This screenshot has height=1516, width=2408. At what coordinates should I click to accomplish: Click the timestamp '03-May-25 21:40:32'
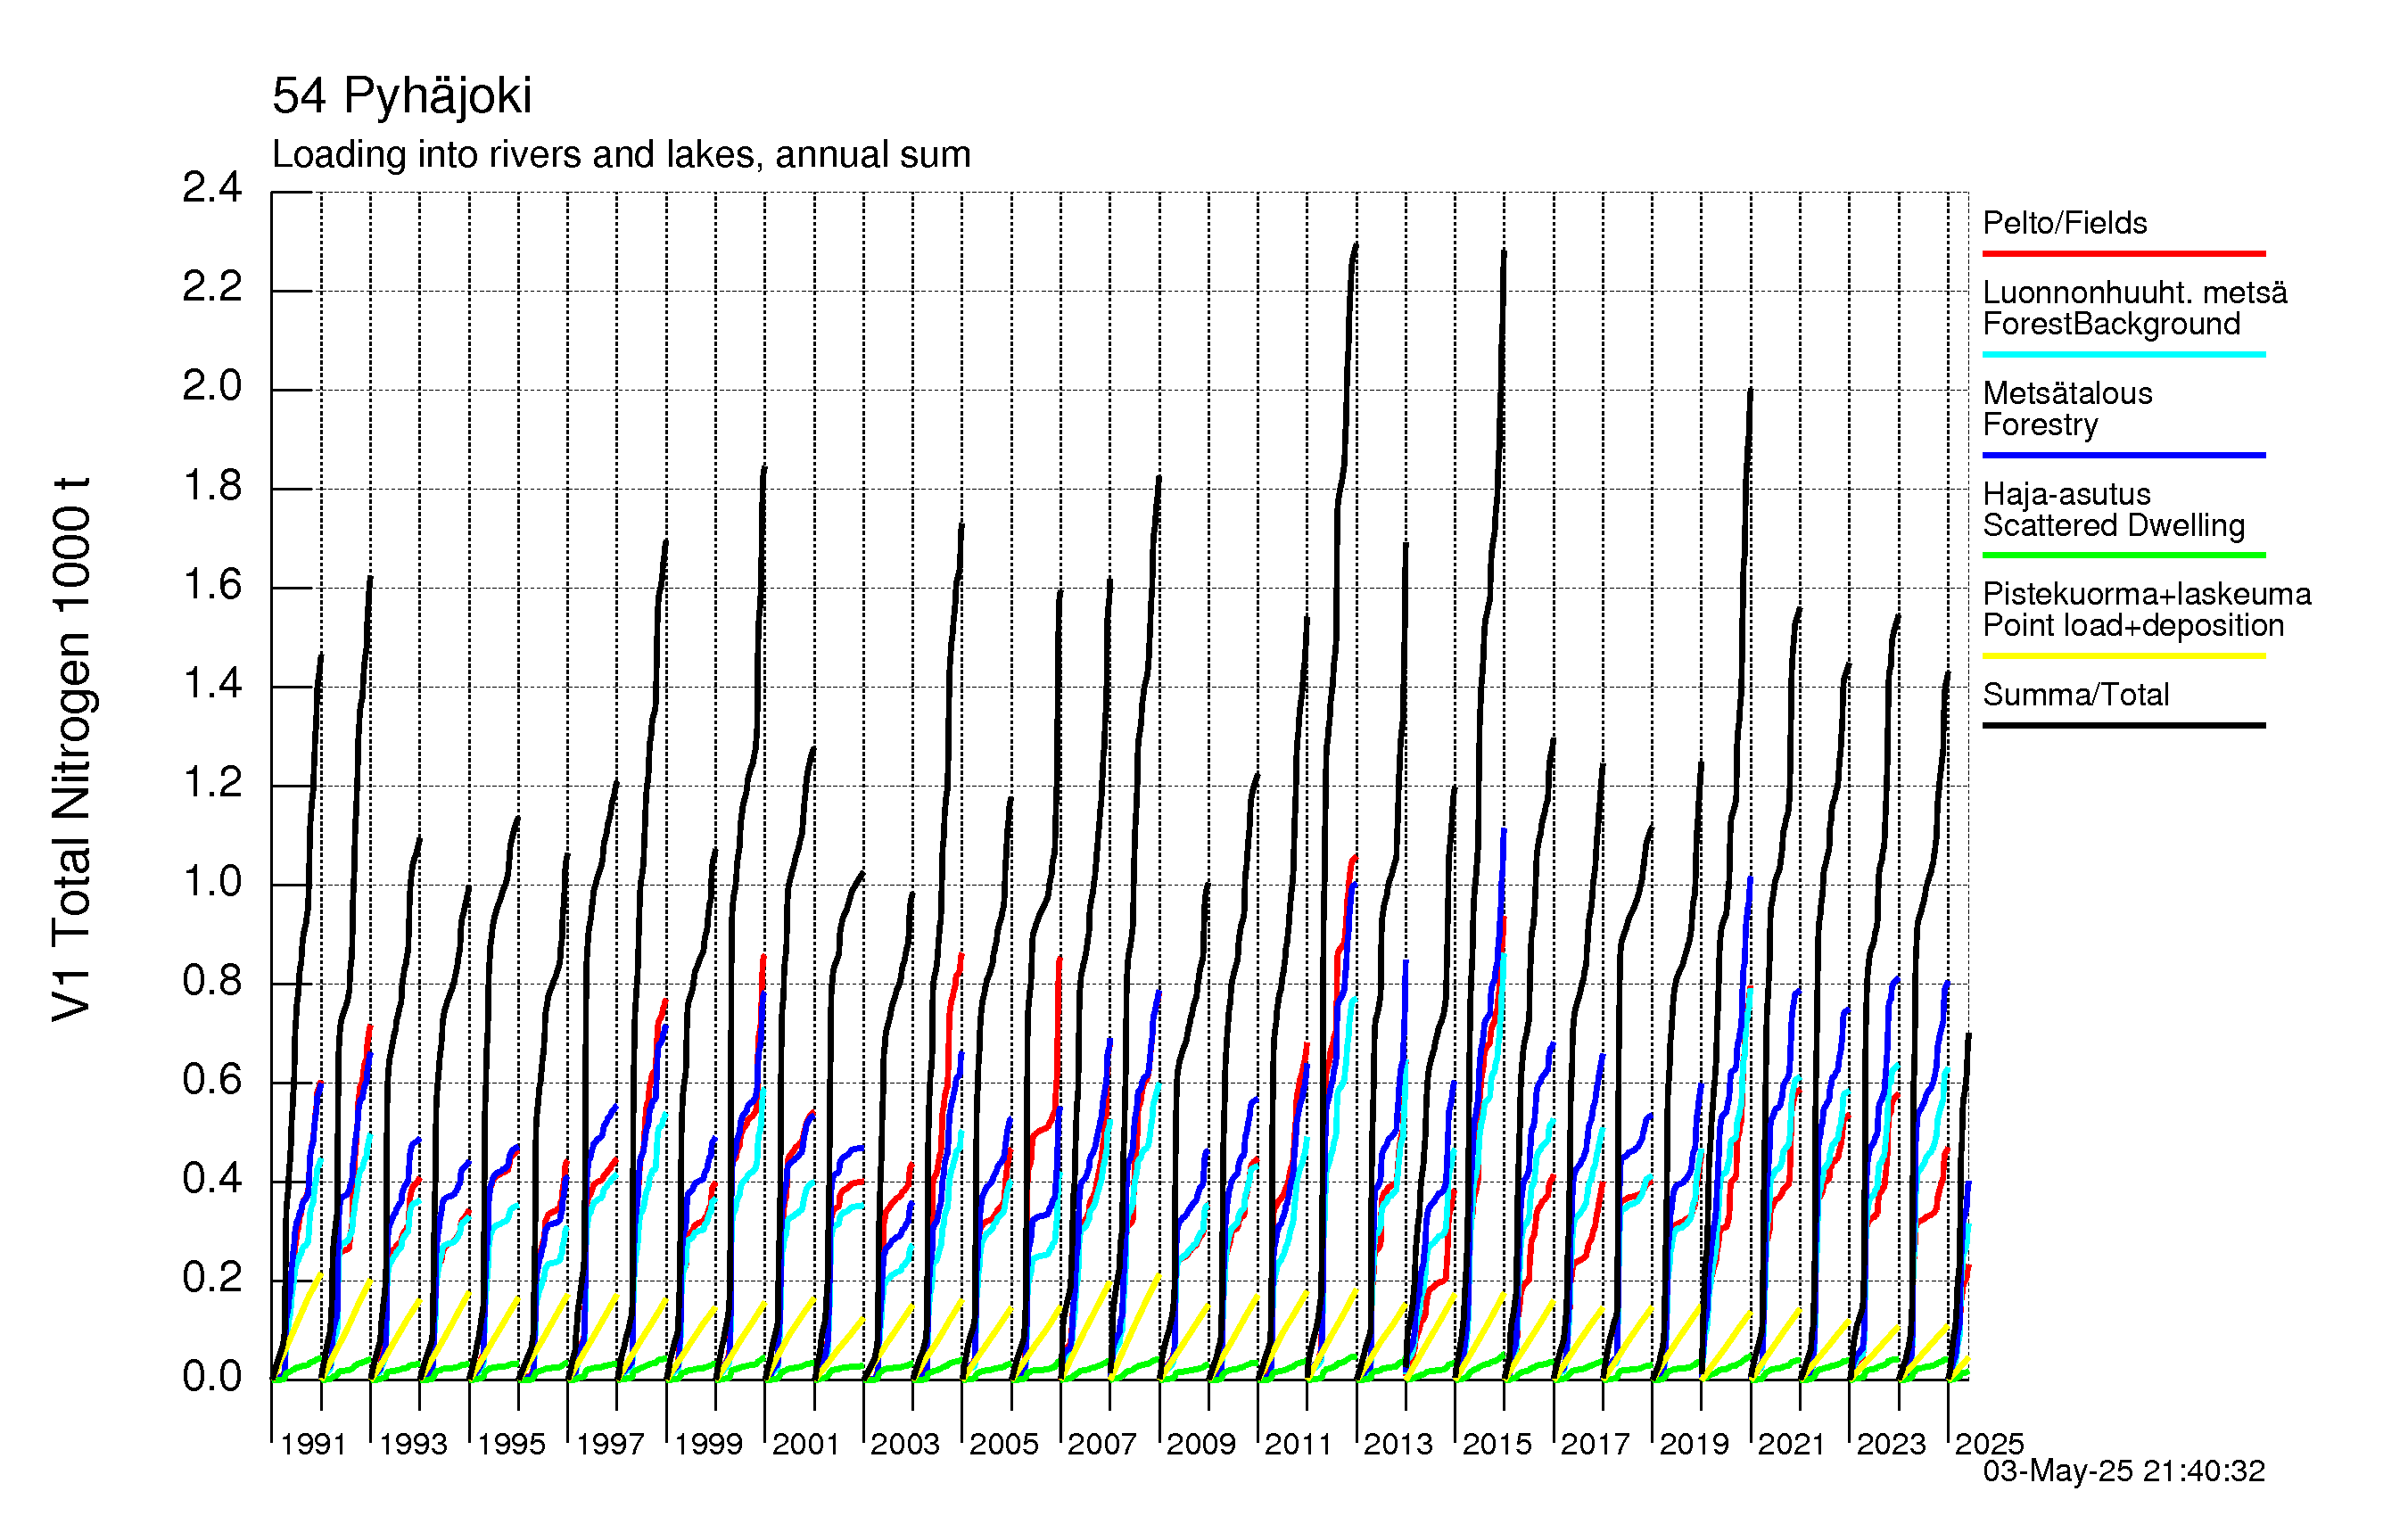coord(2124,1471)
